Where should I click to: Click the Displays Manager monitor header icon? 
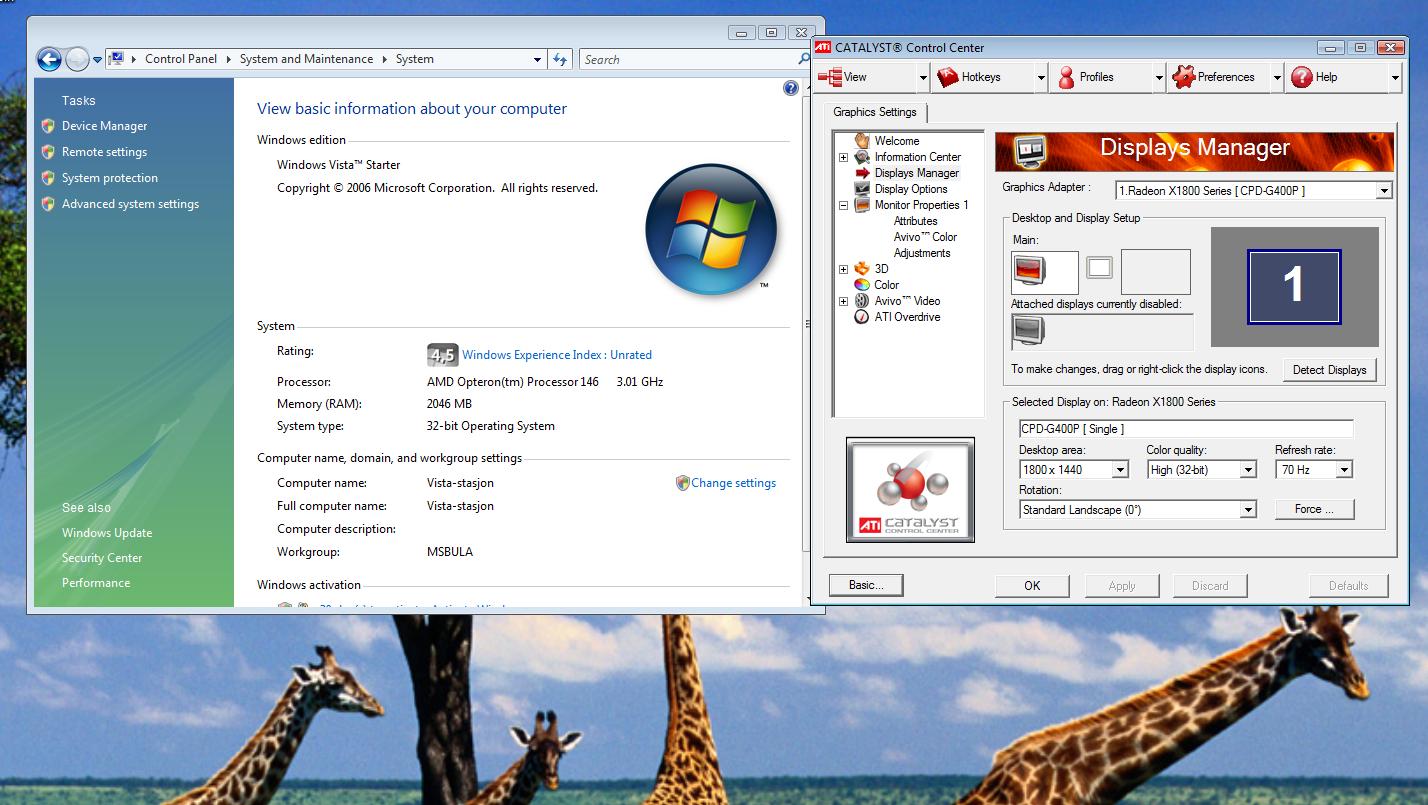tap(1029, 151)
